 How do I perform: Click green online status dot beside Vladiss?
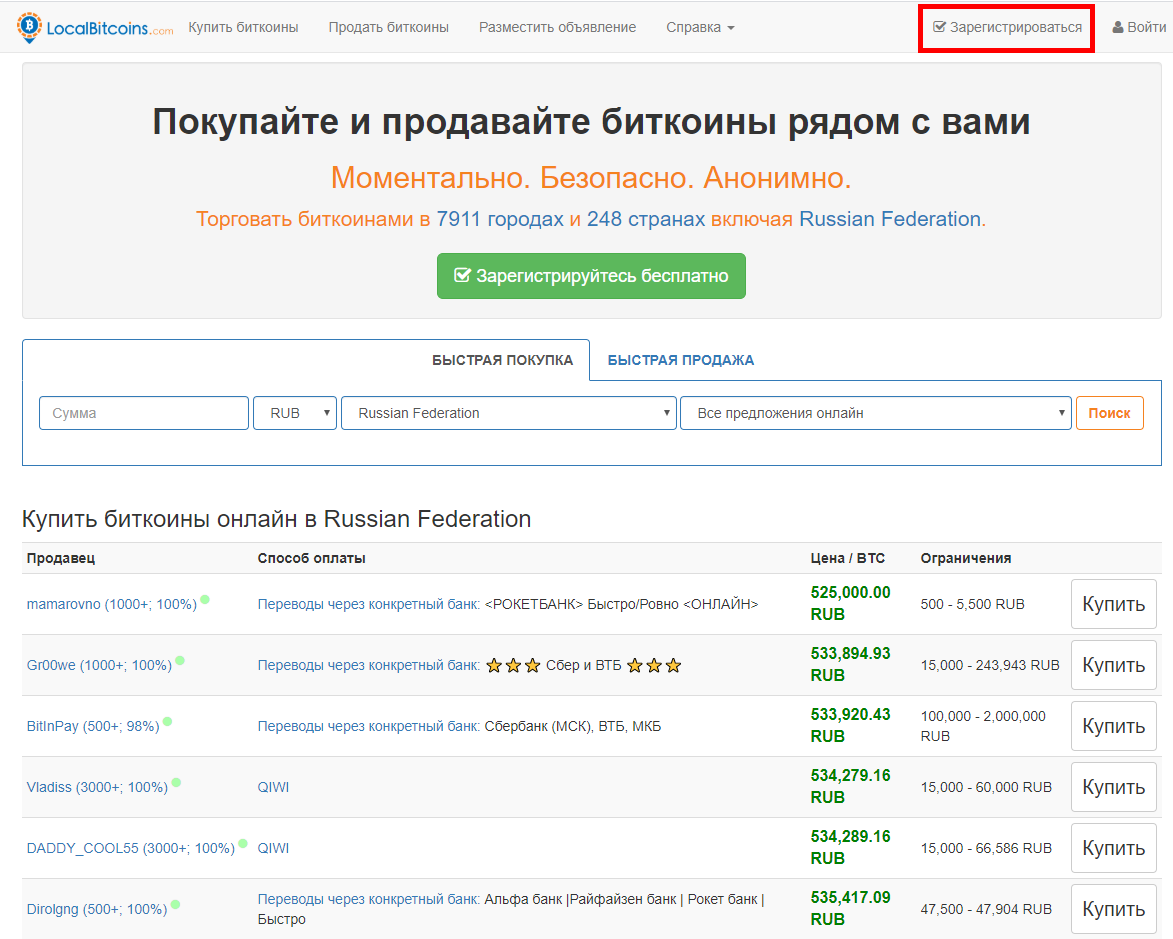coord(176,782)
